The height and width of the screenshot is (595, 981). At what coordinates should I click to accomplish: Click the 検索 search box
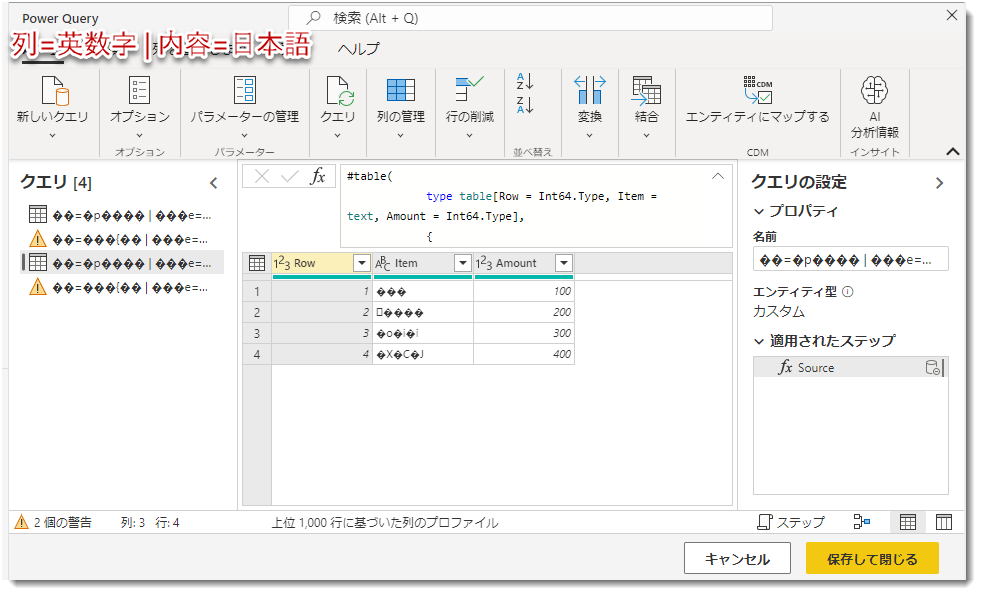[x=531, y=18]
